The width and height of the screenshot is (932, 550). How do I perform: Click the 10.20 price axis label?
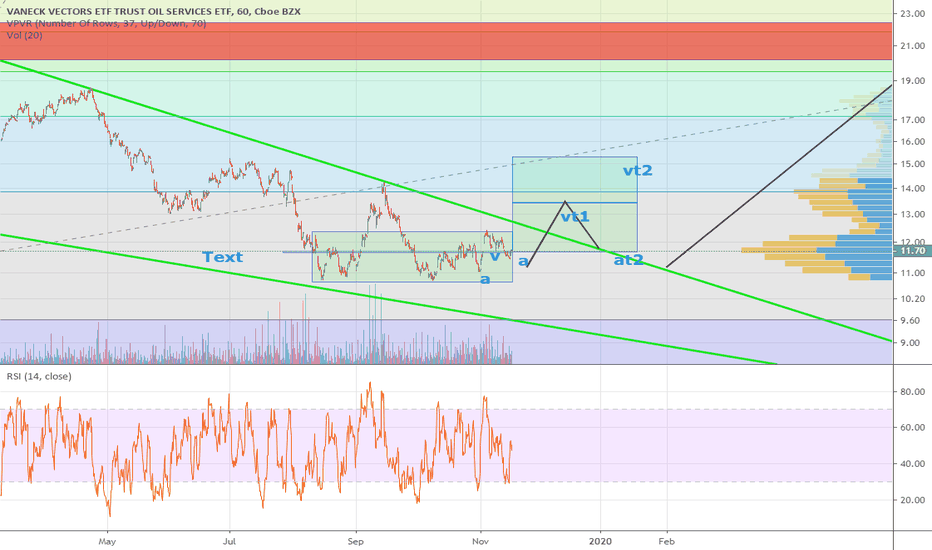[912, 298]
